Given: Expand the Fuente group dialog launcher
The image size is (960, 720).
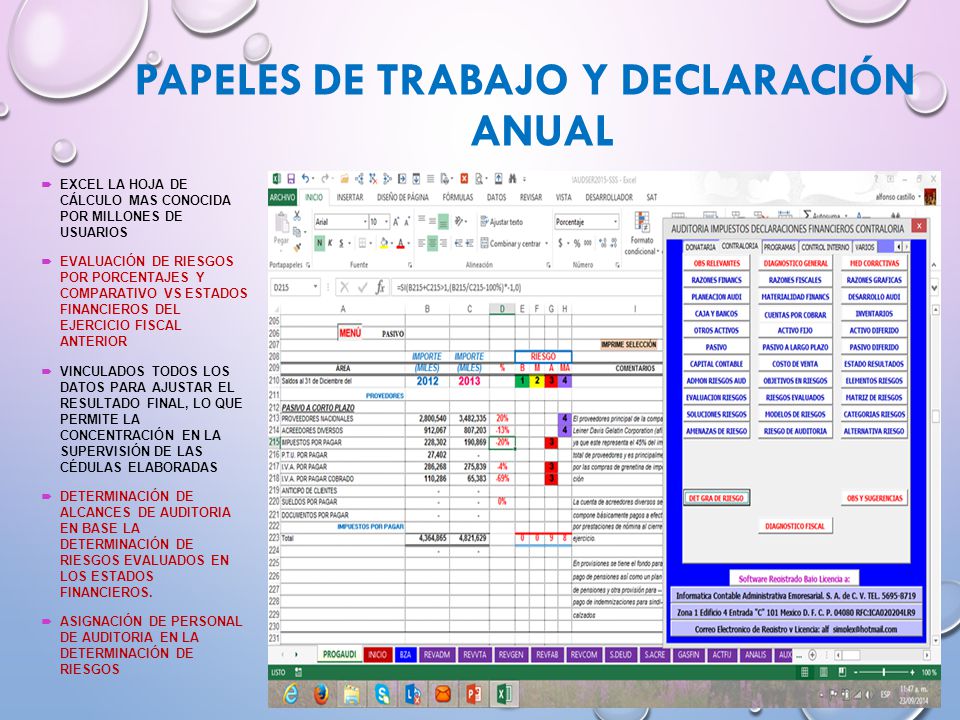Looking at the screenshot, I should 411,265.
